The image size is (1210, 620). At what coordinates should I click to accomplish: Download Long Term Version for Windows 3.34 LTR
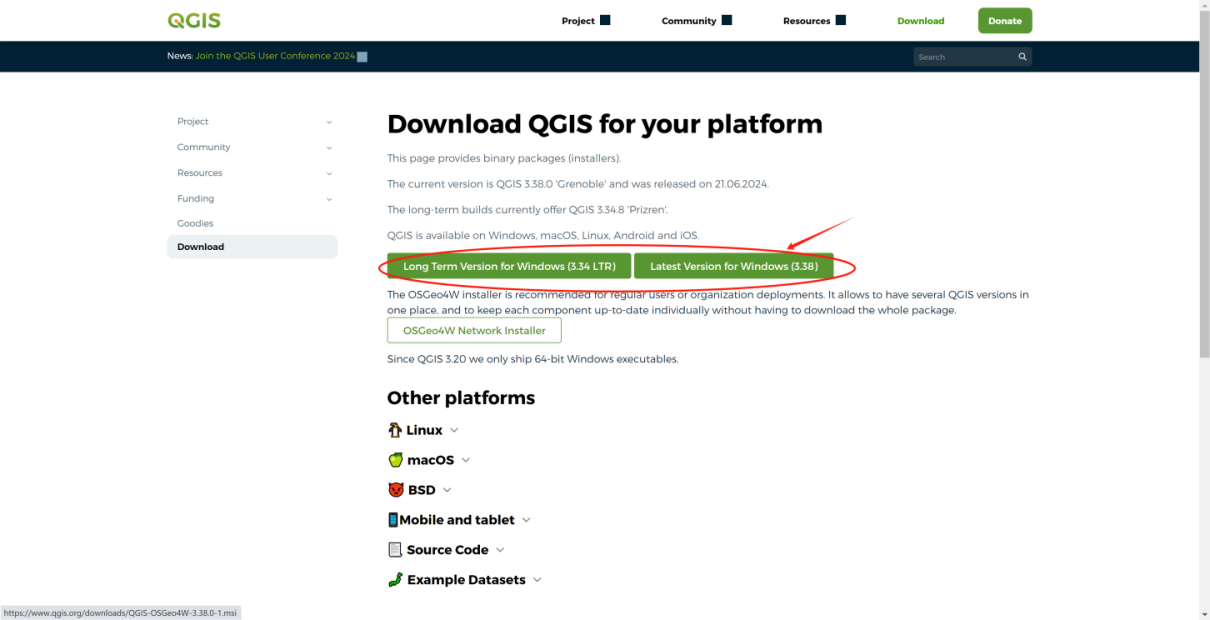[509, 266]
